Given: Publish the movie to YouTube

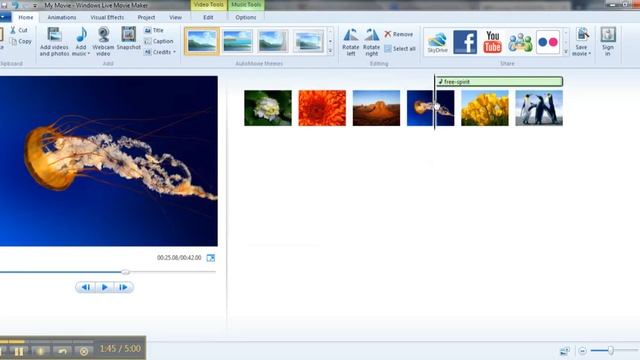Looking at the screenshot, I should tap(493, 42).
